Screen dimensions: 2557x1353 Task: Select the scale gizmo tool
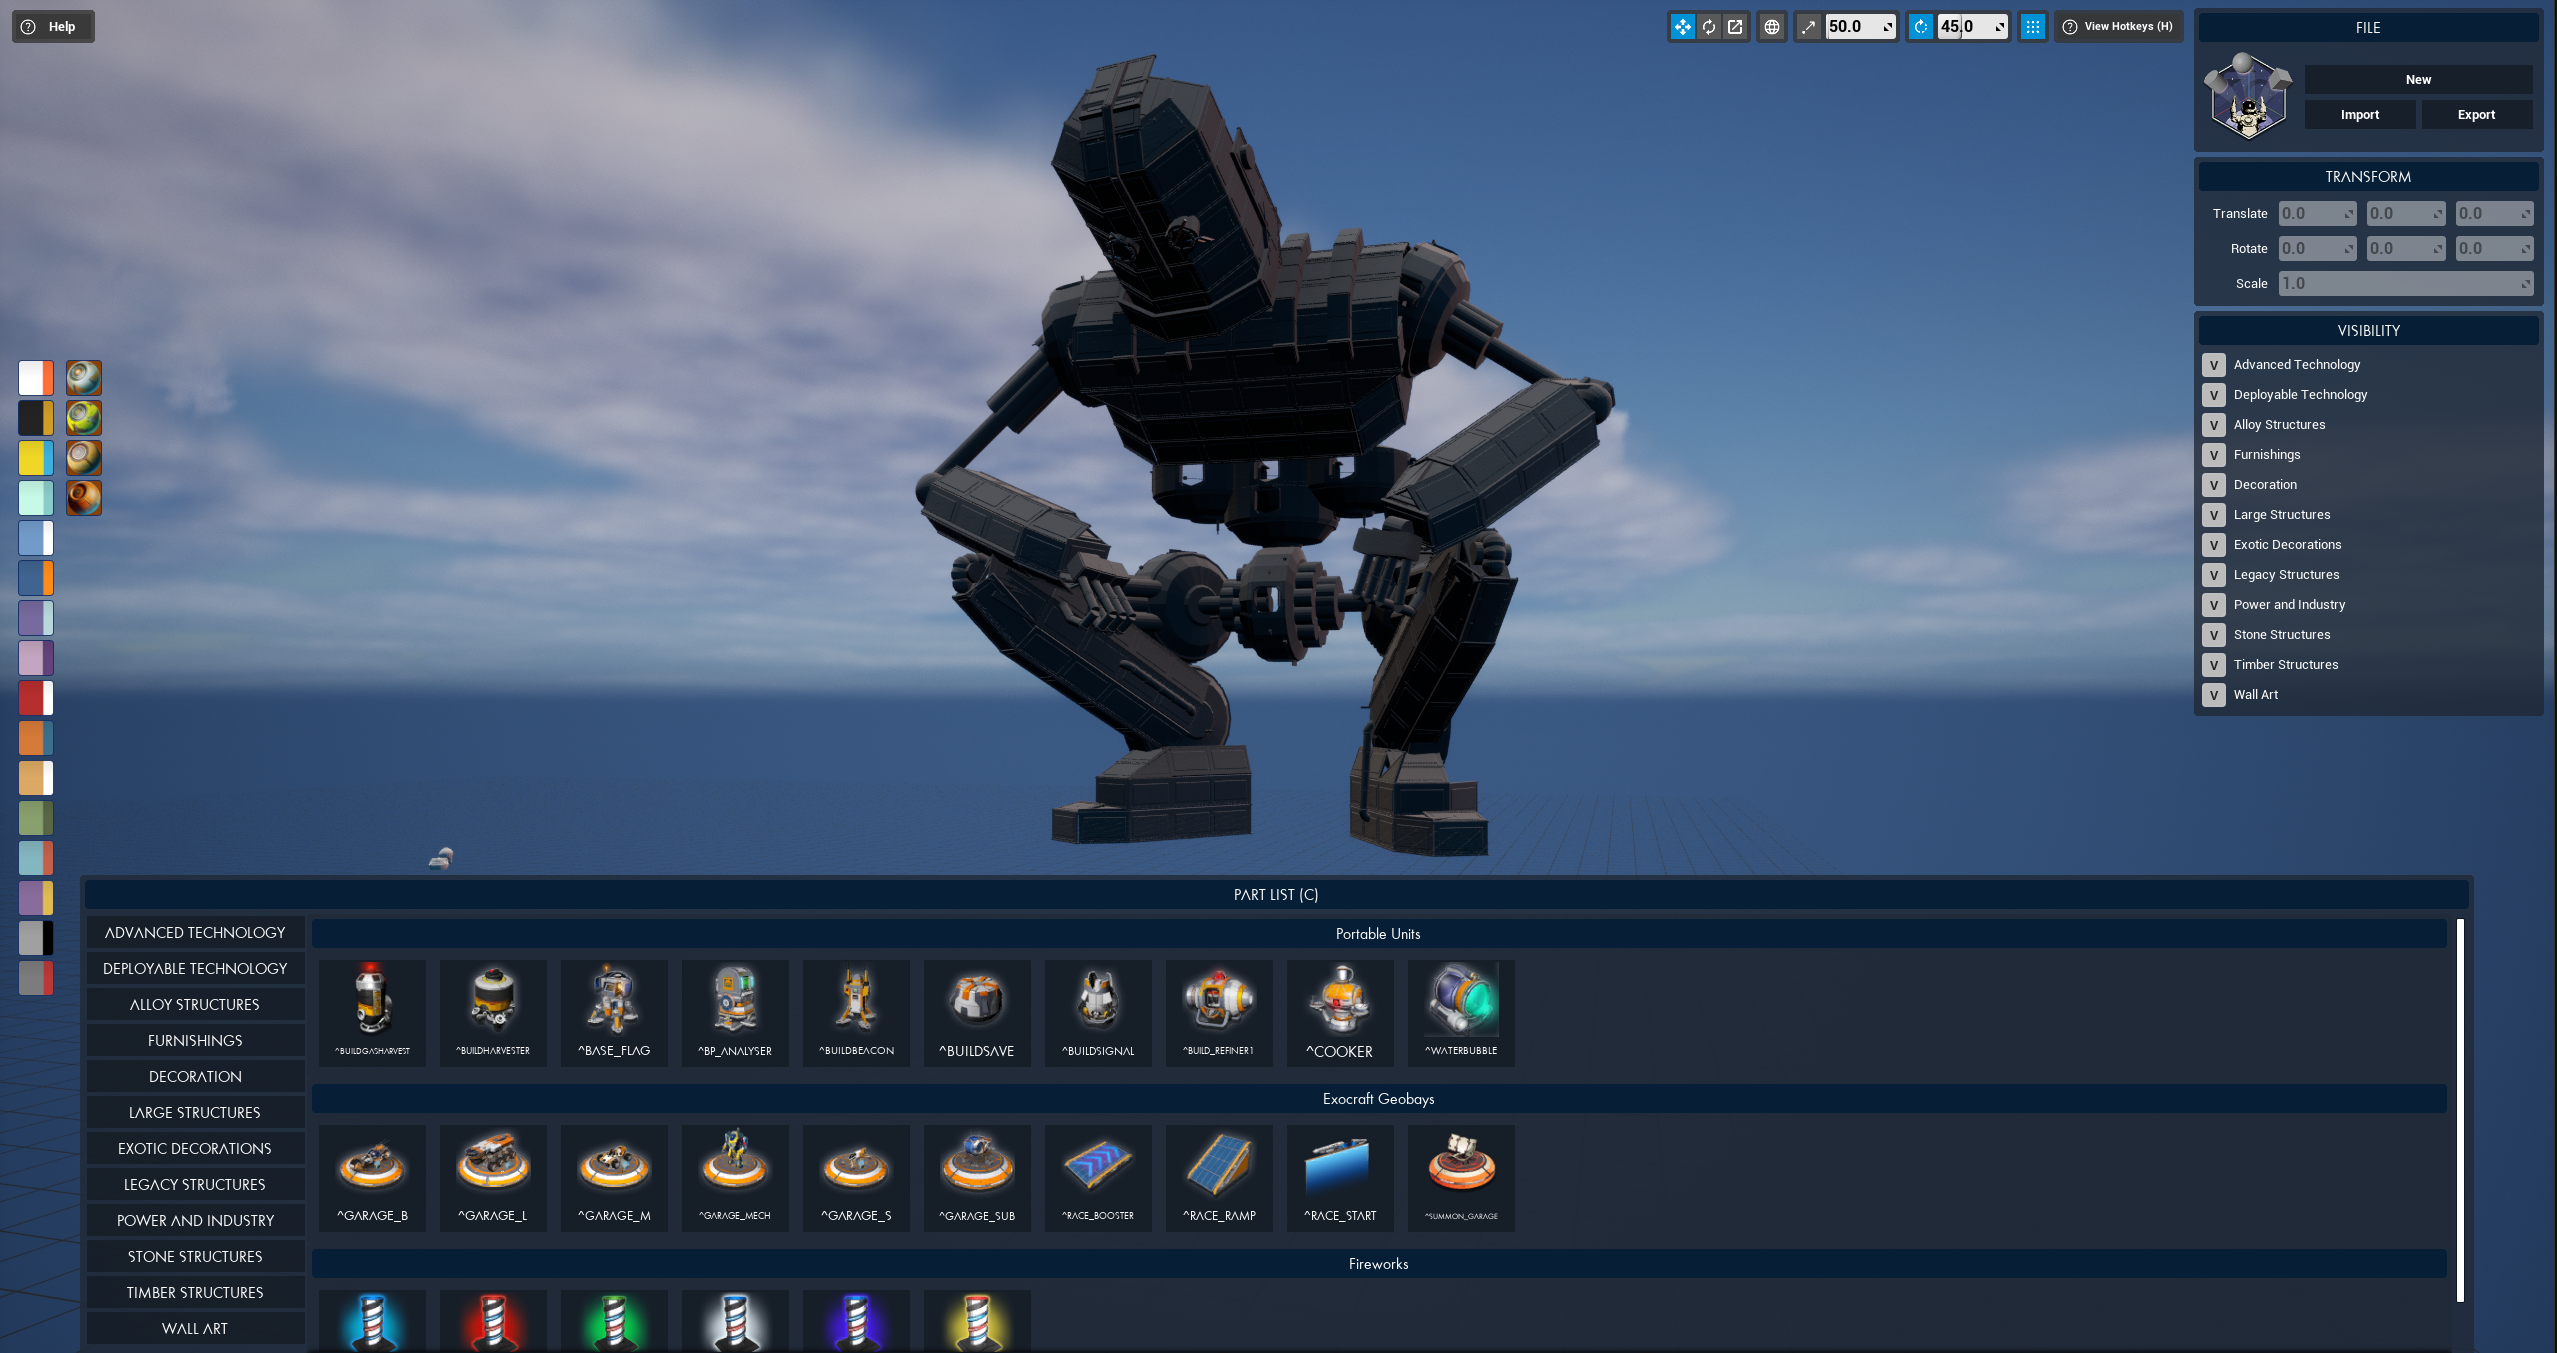[1735, 27]
